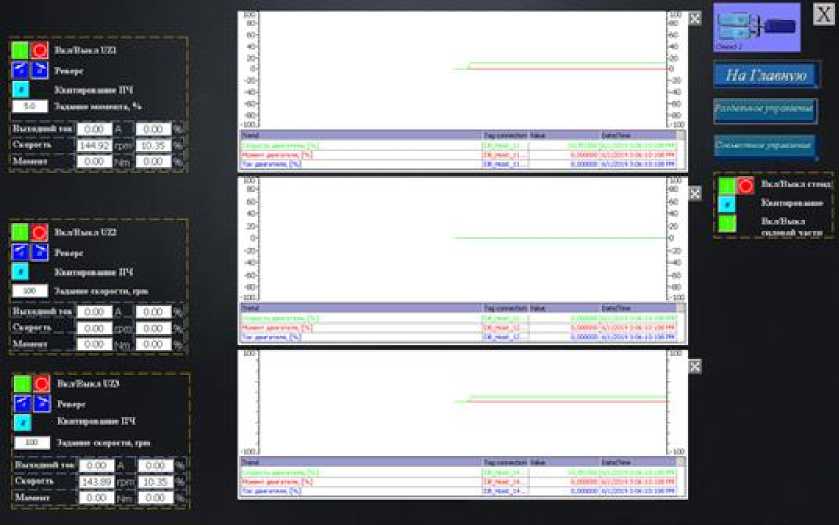
Task: Switch on UZ2 with its green button
Action: [20, 232]
